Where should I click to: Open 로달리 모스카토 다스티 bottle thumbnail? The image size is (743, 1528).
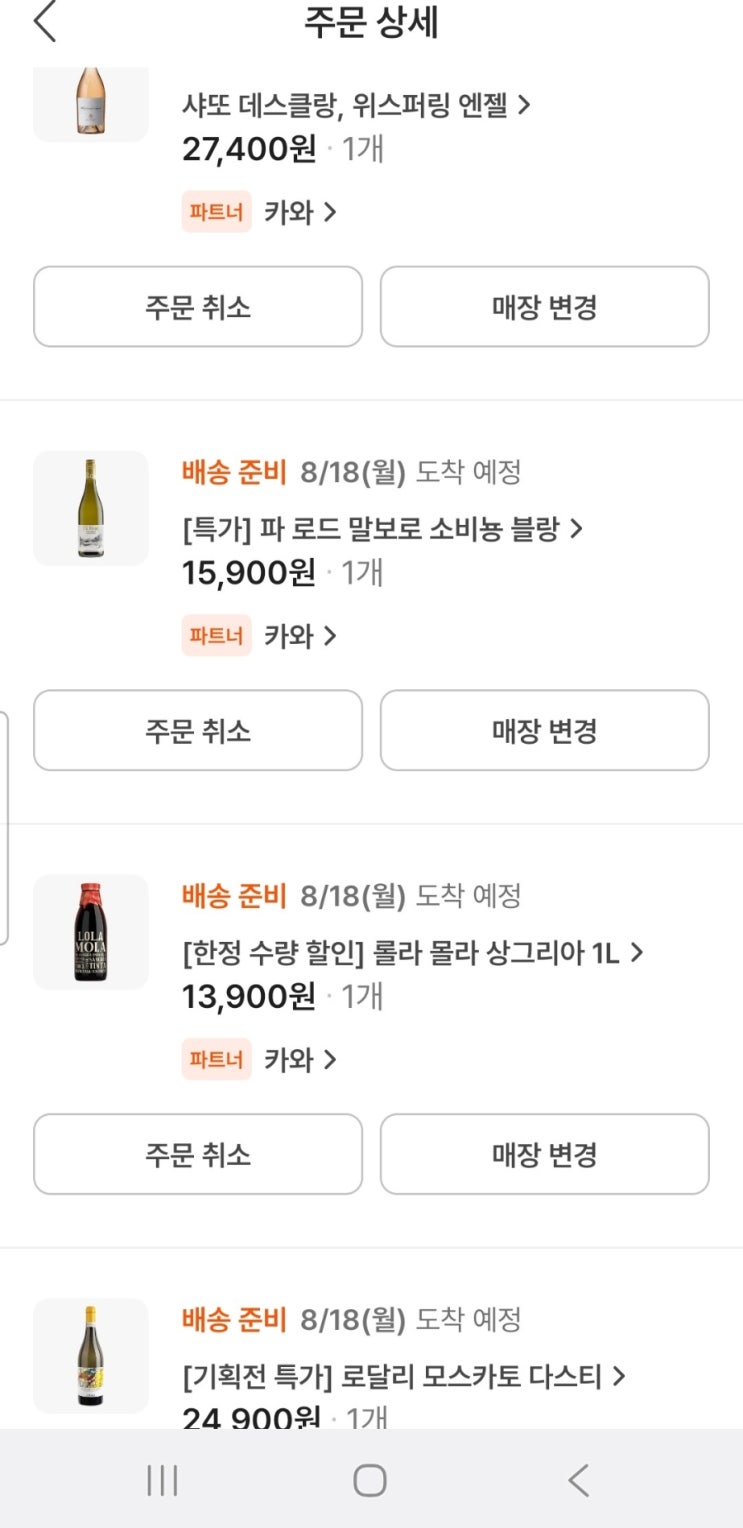90,1355
